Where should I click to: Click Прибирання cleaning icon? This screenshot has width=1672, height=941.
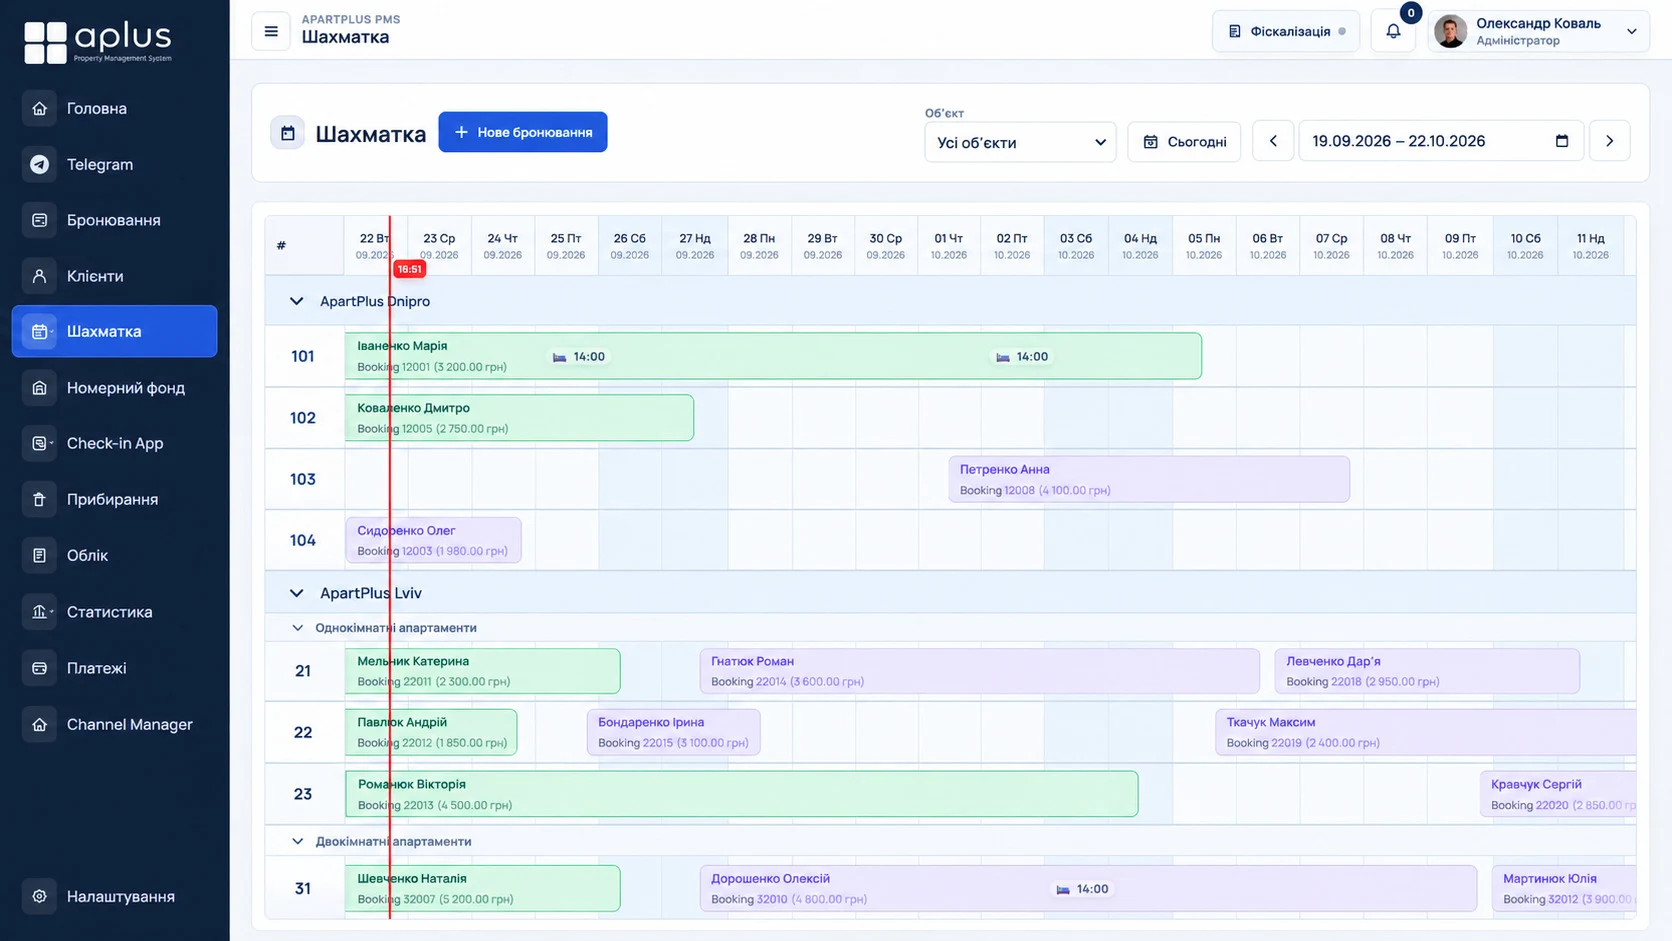pyautogui.click(x=39, y=499)
